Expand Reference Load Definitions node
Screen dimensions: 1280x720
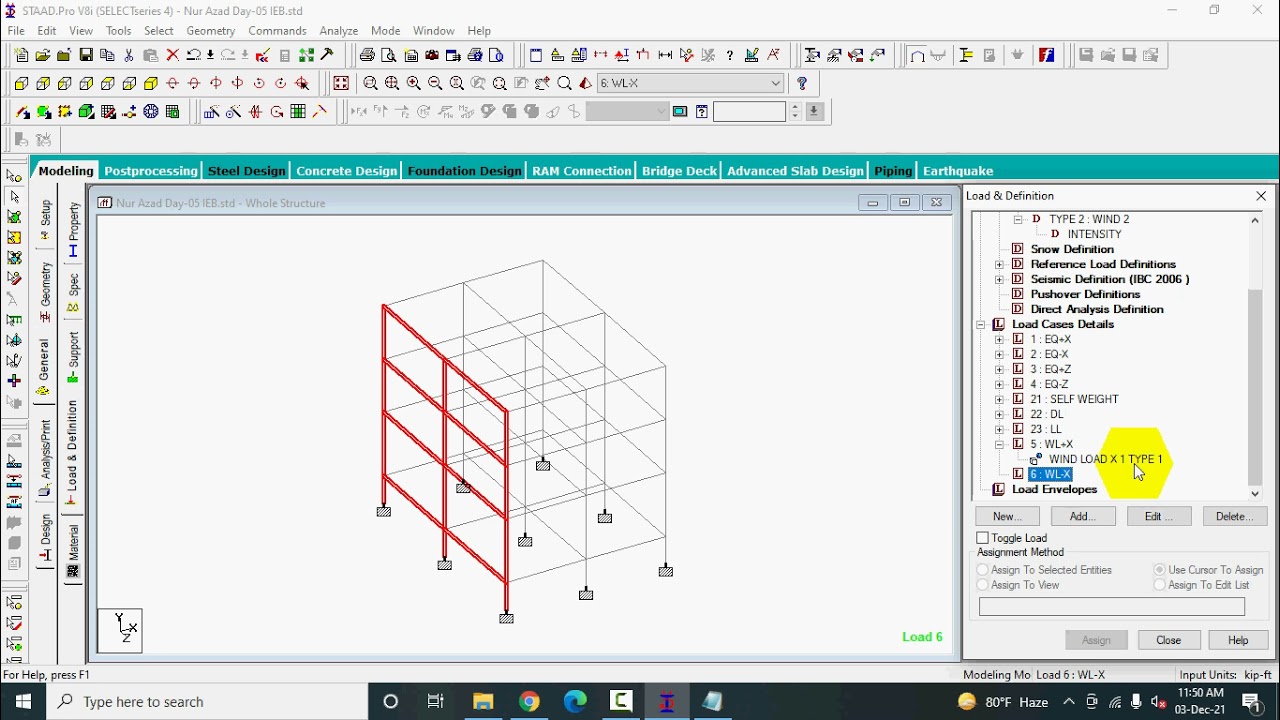(999, 264)
